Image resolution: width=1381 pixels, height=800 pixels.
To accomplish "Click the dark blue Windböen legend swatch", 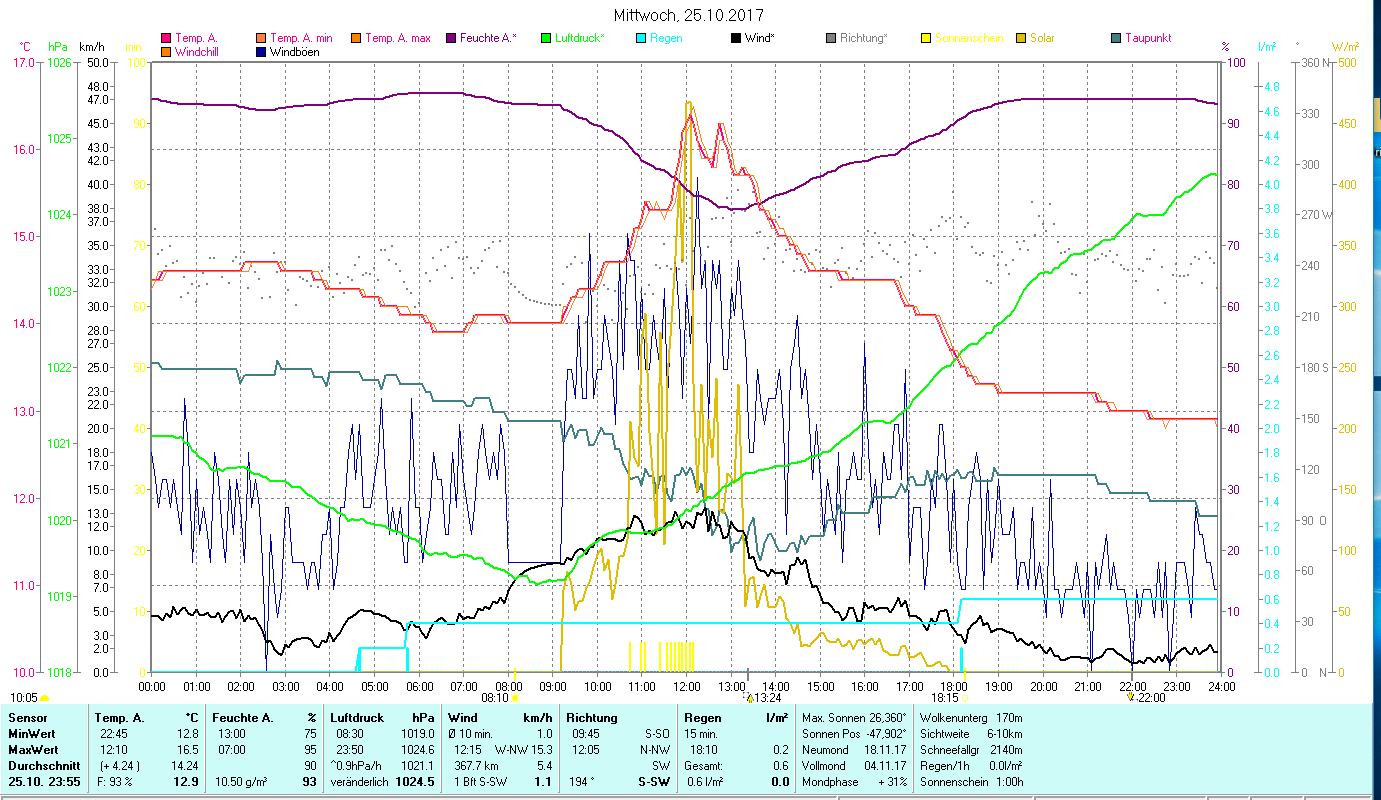I will tap(262, 52).
